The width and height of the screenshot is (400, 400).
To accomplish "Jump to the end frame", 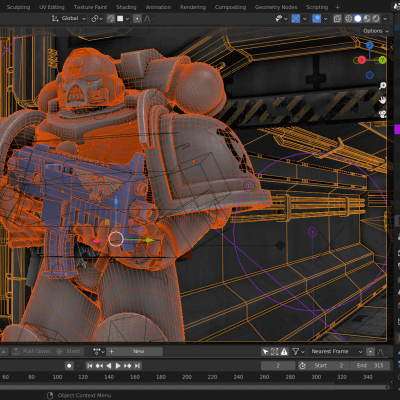I will [x=137, y=366].
